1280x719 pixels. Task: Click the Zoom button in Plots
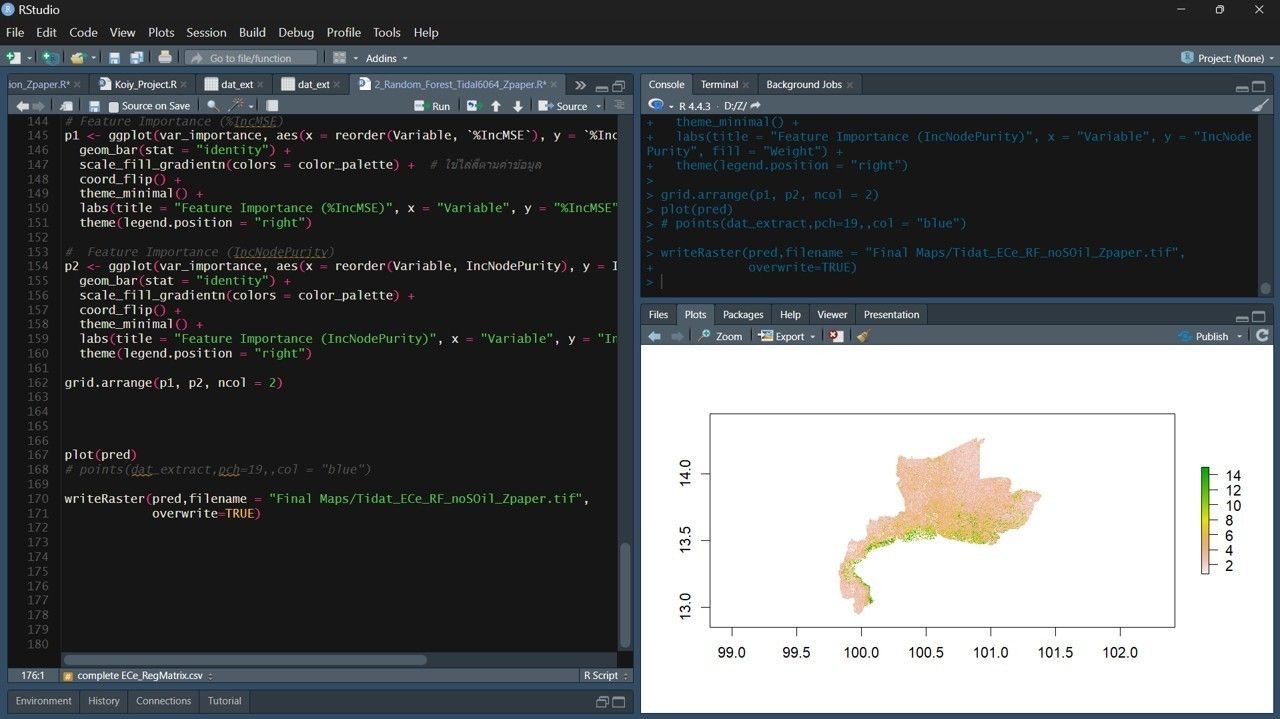720,336
